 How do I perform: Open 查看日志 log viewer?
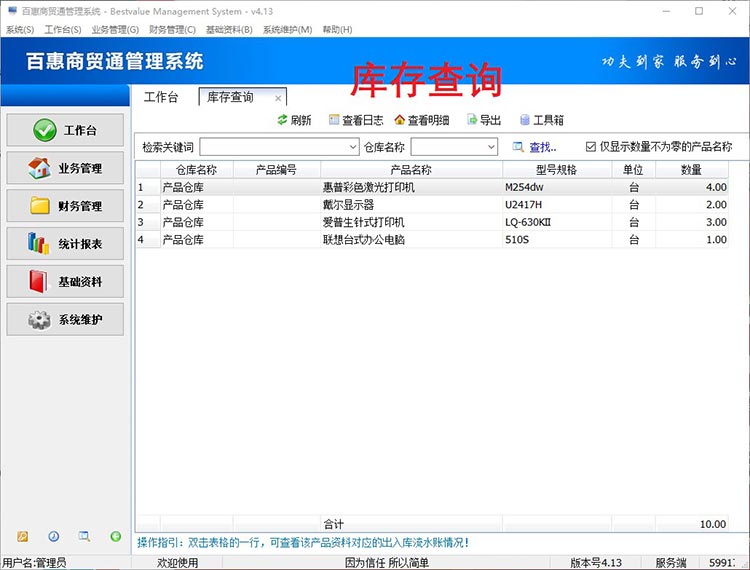pos(355,120)
